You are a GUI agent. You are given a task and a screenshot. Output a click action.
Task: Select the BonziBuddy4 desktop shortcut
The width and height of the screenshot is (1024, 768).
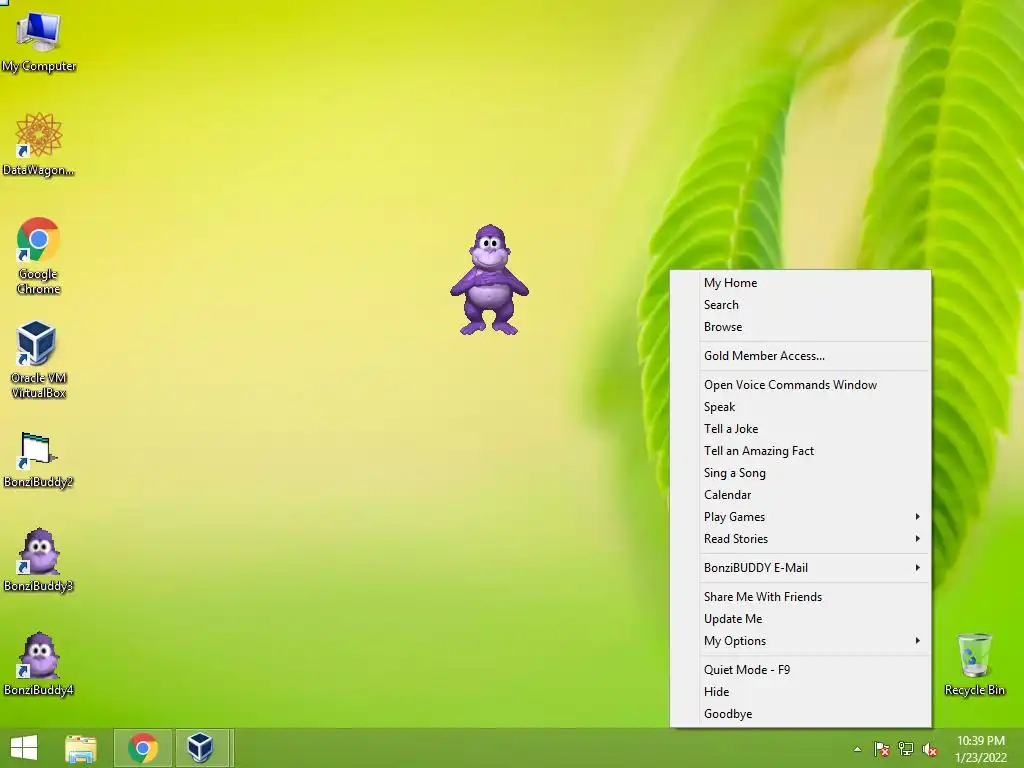[39, 664]
